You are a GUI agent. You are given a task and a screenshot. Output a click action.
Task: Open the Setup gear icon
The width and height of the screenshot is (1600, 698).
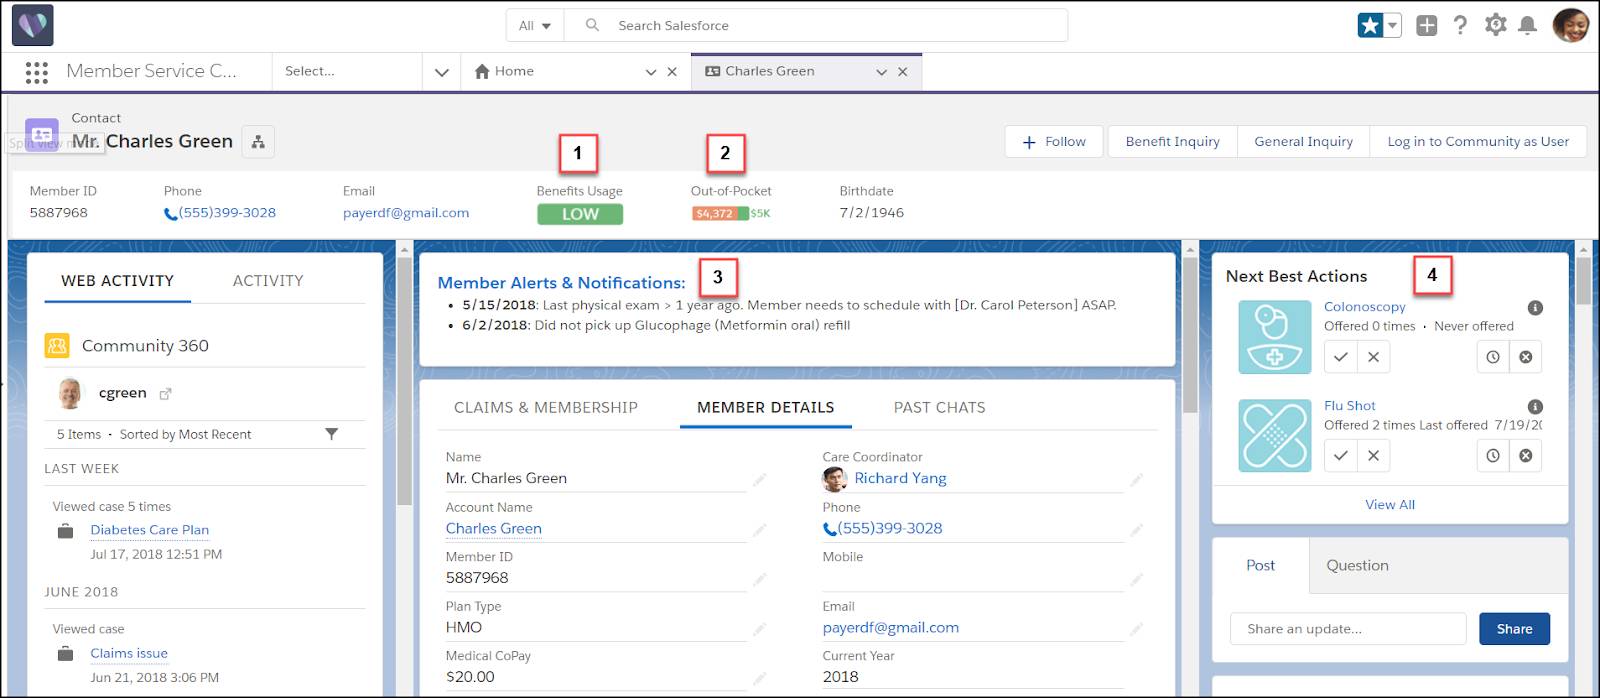click(x=1495, y=25)
